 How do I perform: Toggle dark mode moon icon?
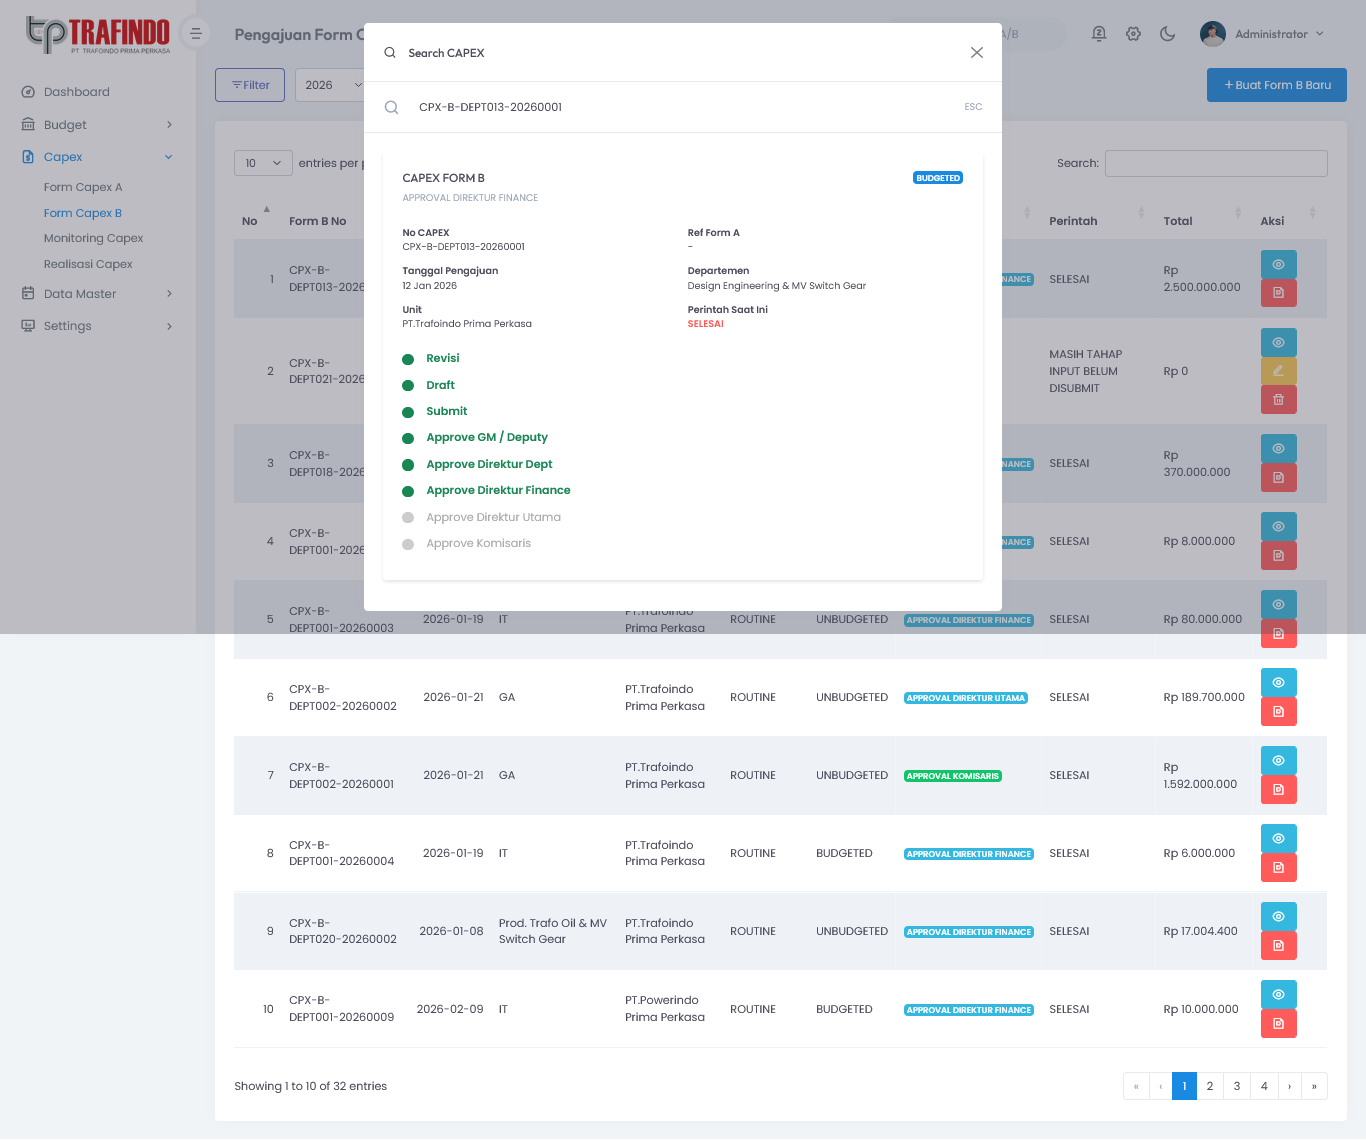click(x=1167, y=34)
